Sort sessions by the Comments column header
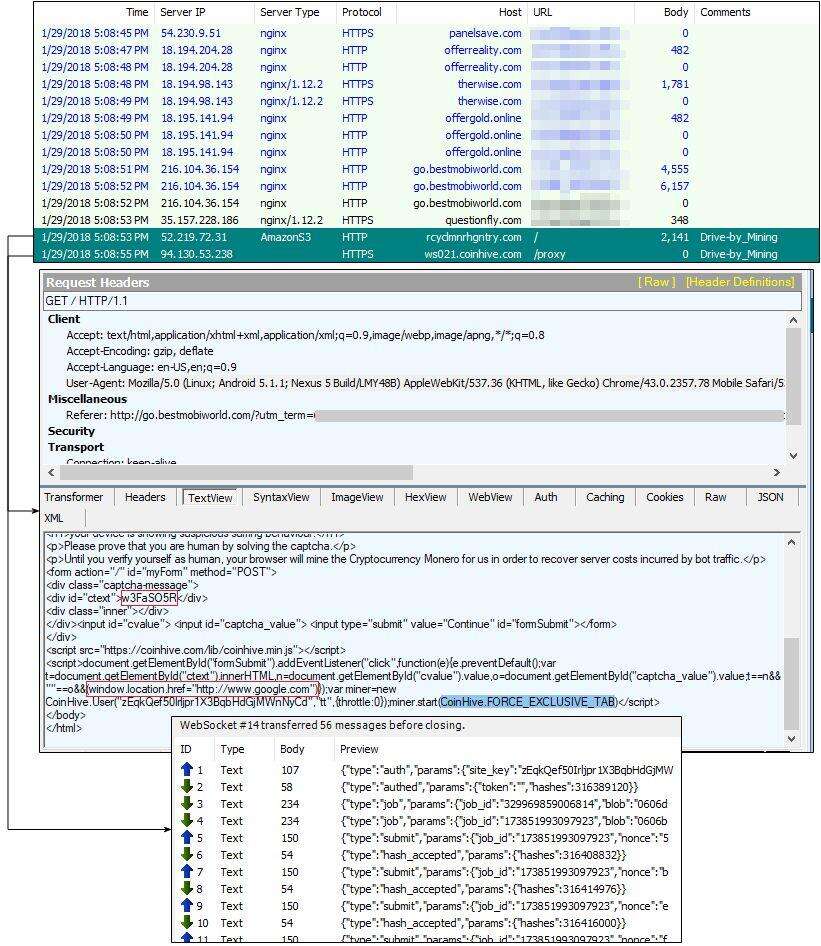Image resolution: width=821 pixels, height=946 pixels. pyautogui.click(x=725, y=12)
